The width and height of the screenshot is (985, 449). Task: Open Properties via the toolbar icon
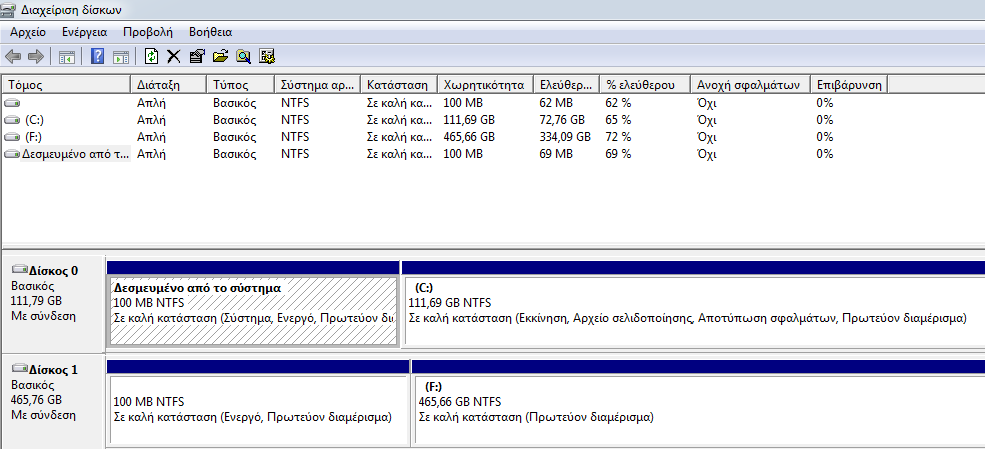coord(197,57)
